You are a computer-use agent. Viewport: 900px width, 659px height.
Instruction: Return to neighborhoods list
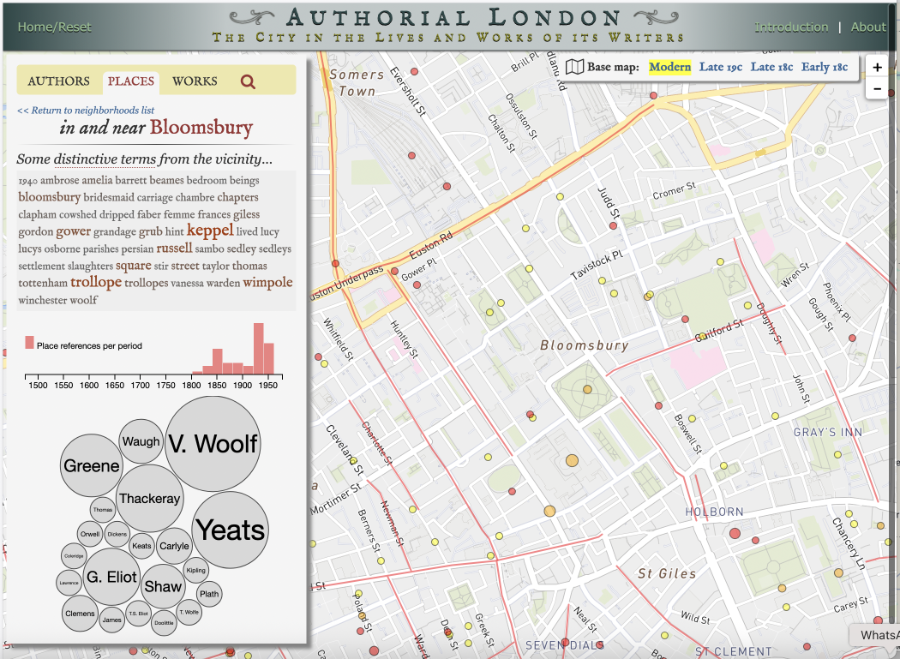(x=85, y=110)
